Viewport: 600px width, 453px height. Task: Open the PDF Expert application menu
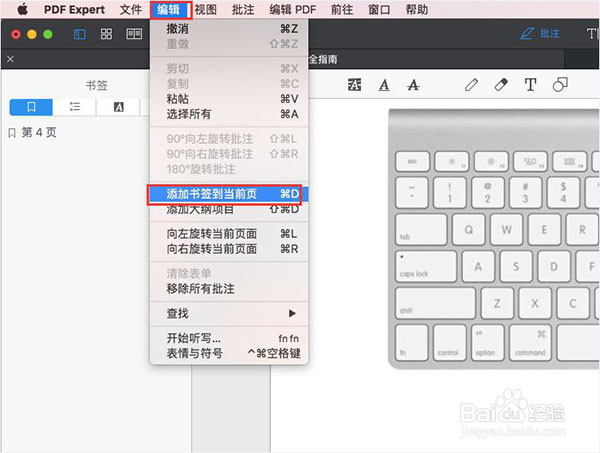point(74,10)
